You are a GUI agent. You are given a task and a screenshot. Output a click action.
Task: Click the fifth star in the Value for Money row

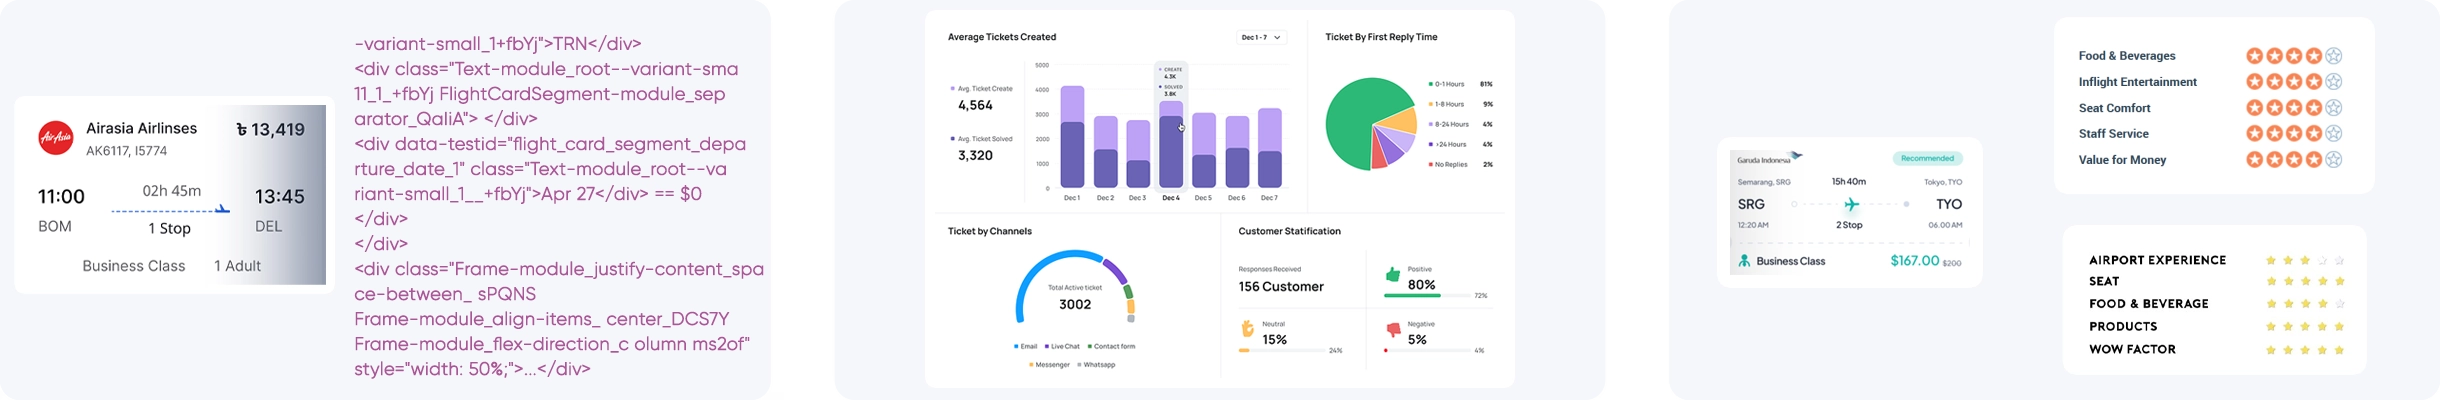pyautogui.click(x=2334, y=159)
